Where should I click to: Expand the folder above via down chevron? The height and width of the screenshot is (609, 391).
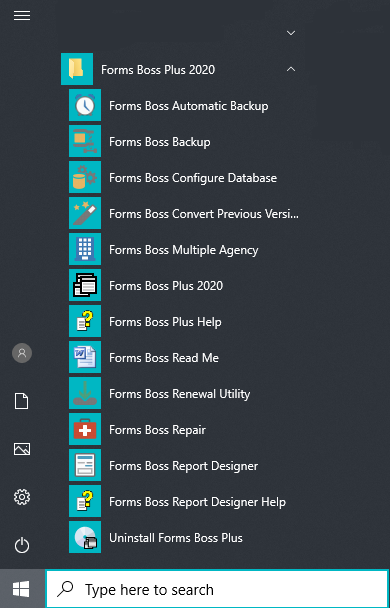291,33
